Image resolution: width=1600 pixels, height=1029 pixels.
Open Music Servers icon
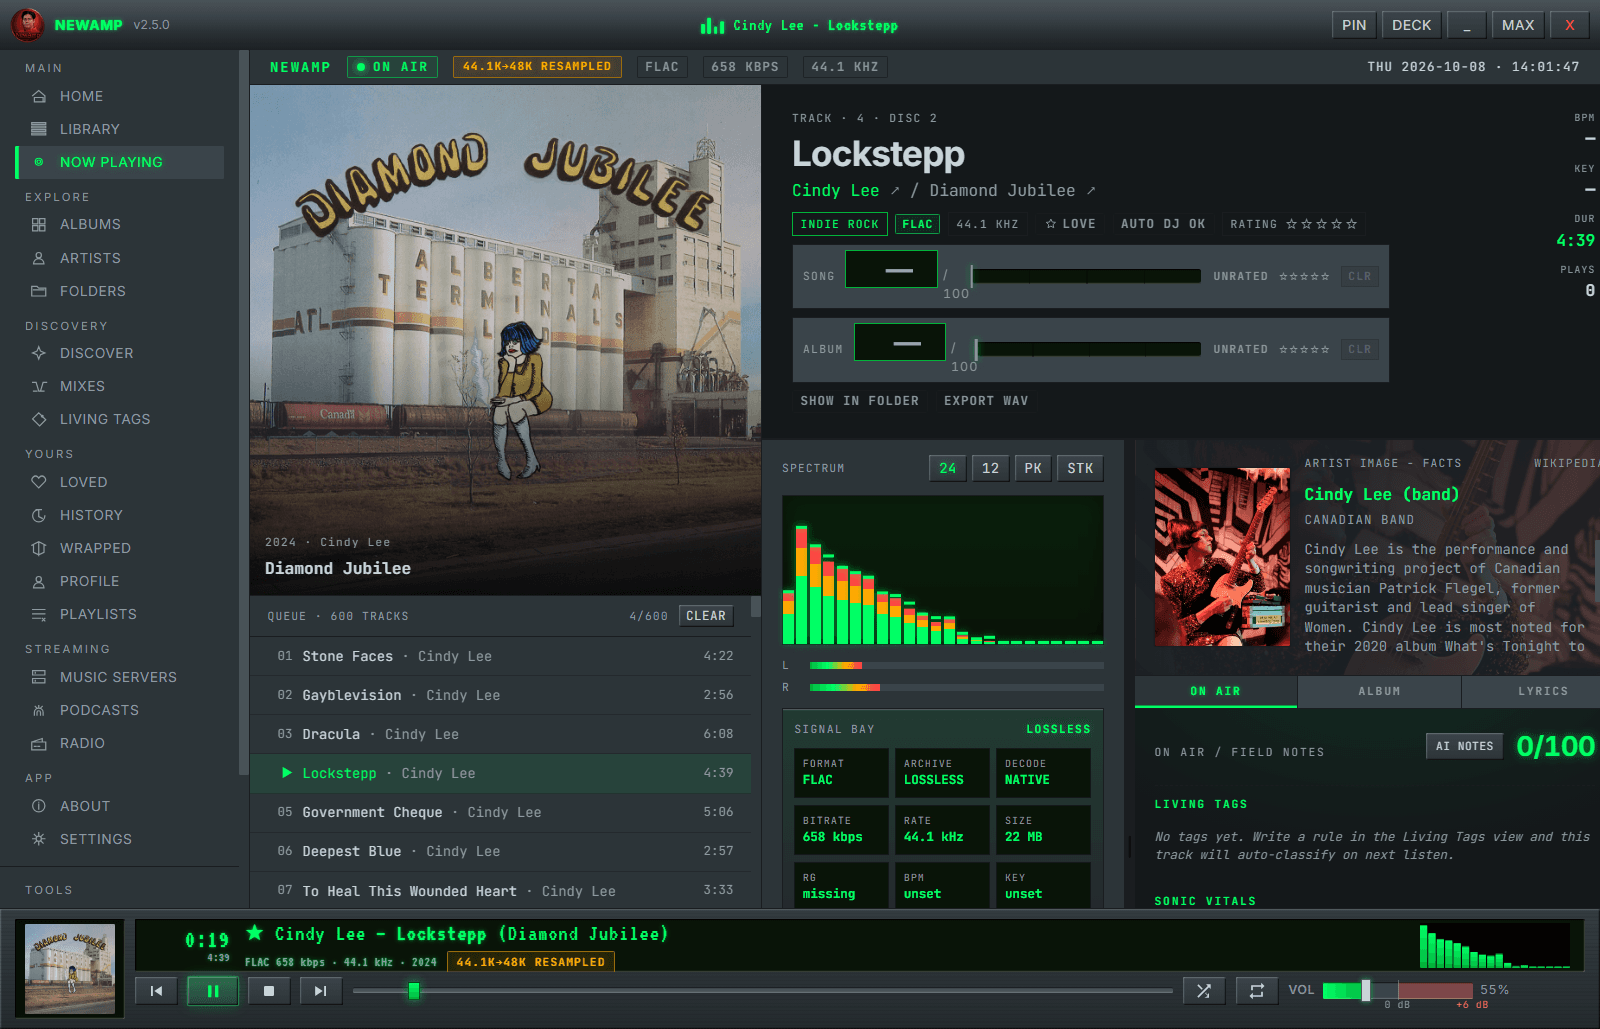pyautogui.click(x=39, y=677)
